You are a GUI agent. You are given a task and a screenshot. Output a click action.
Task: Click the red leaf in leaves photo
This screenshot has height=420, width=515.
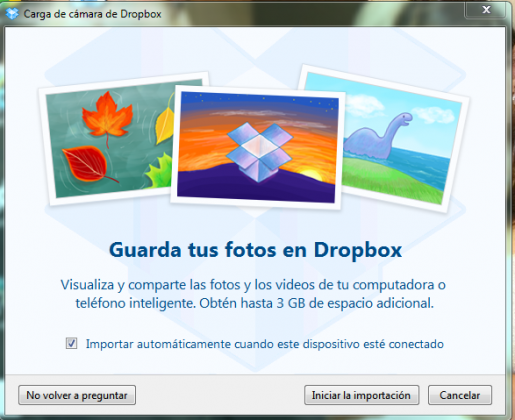point(87,164)
